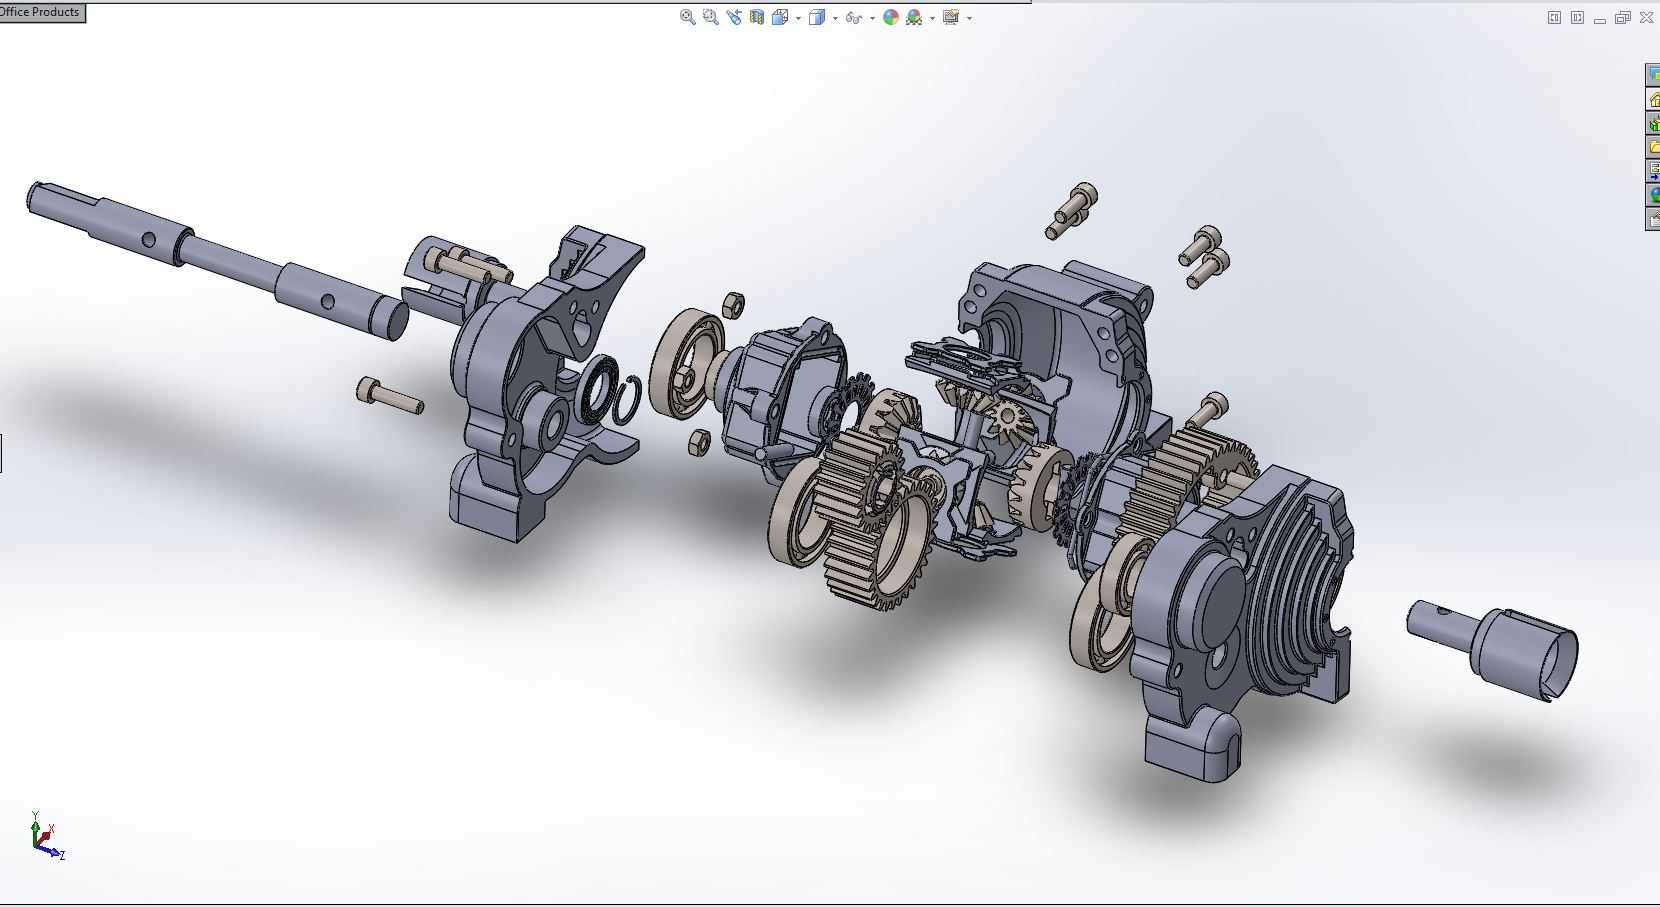Viewport: 1660px width, 907px height.
Task: Minimize the document window
Action: (1600, 19)
